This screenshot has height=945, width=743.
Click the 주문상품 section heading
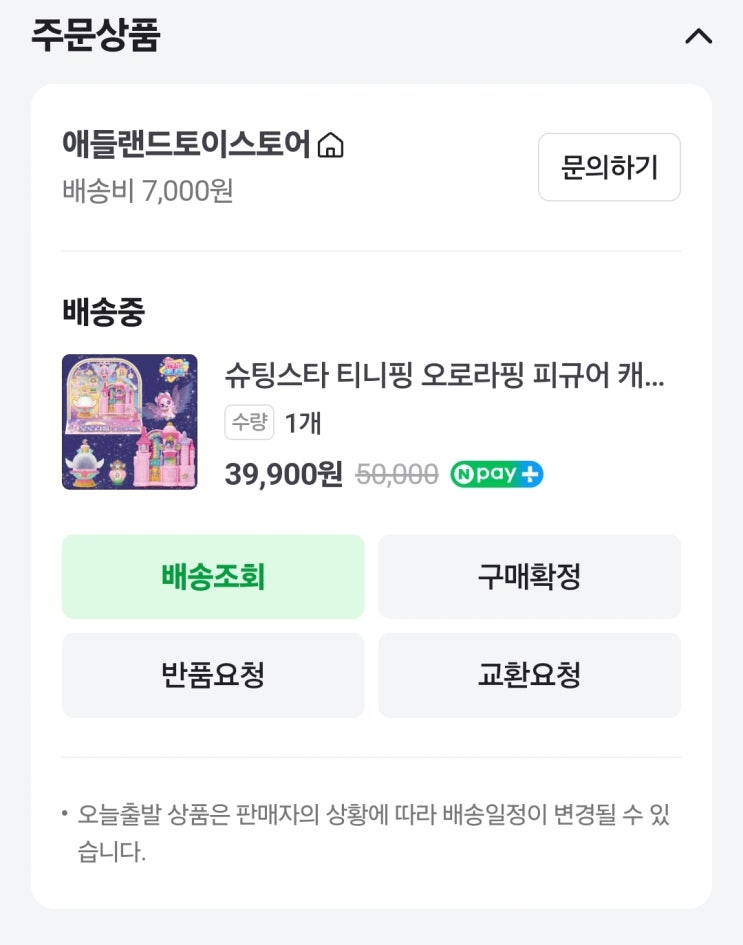pos(96,36)
